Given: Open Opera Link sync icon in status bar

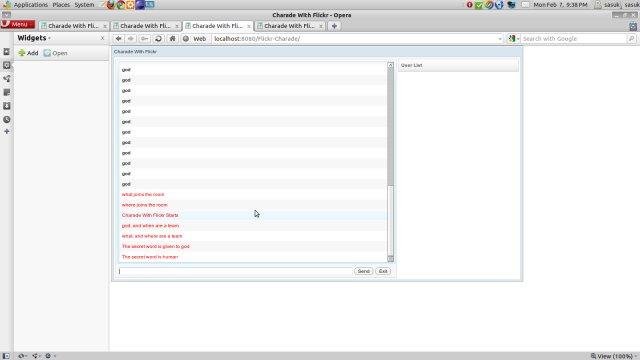Looking at the screenshot, I should [x=22, y=356].
